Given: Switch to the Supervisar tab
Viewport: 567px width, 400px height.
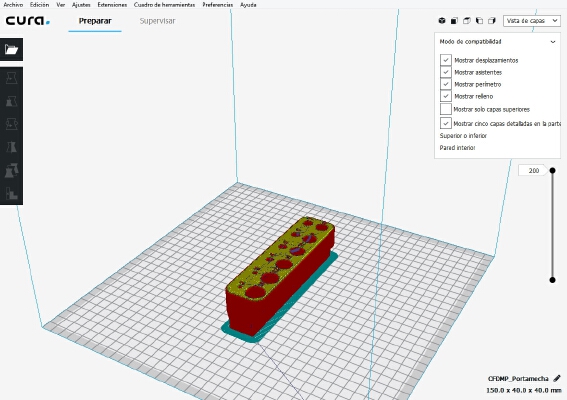Looking at the screenshot, I should point(157,21).
